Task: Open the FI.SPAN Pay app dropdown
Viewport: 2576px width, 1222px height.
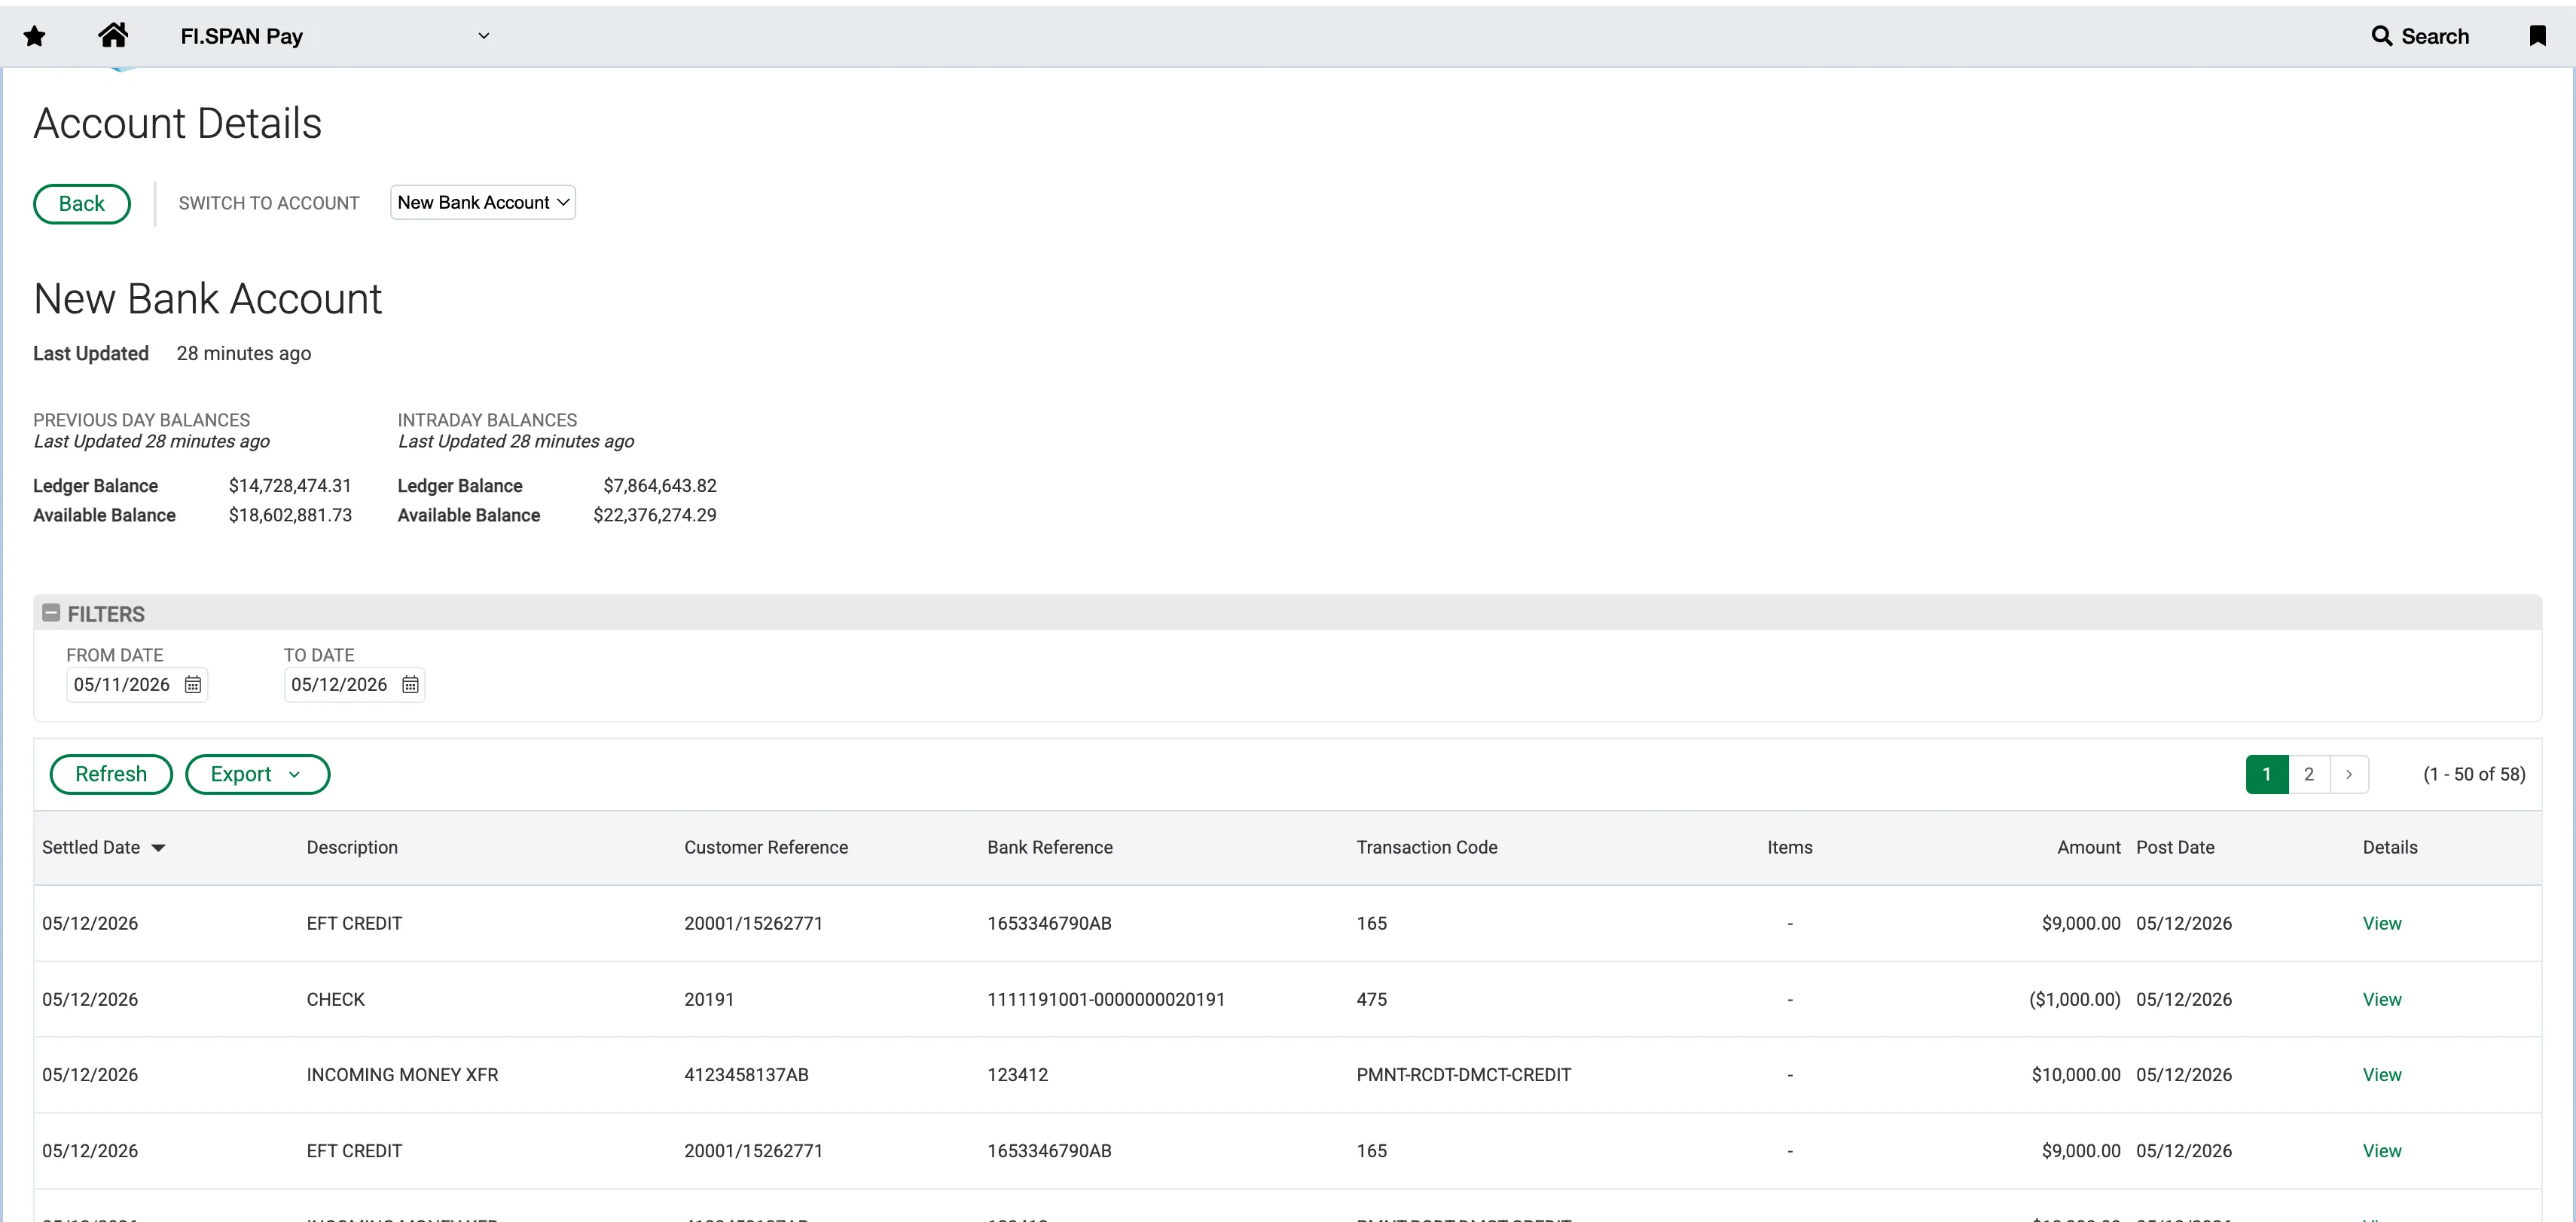Action: (335, 36)
